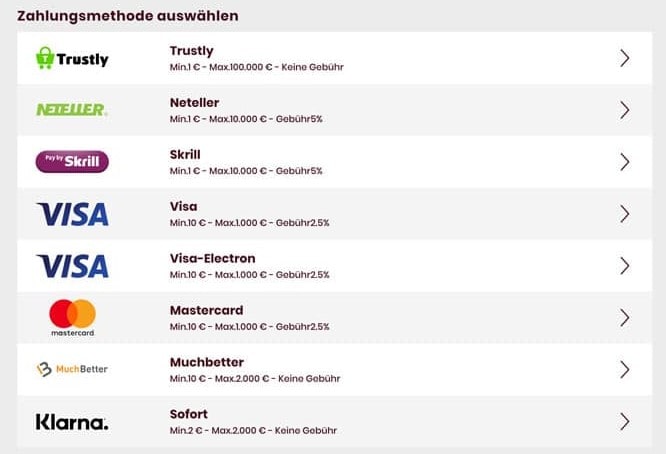666x454 pixels.
Task: Open Skrill using the right chevron
Action: 624,162
